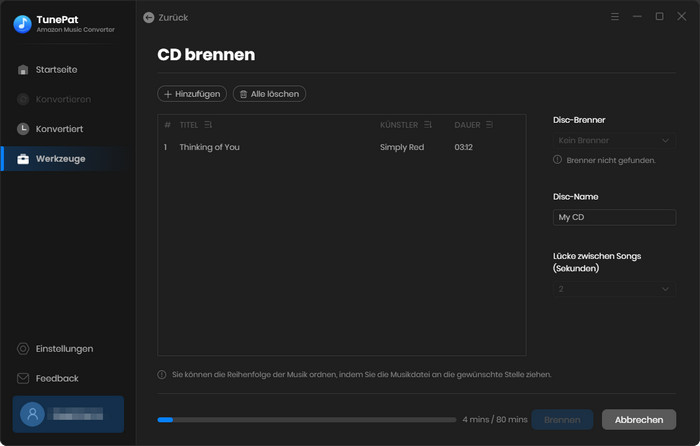Open the user account avatar
Screen dimensions: 700x446
pos(32,414)
